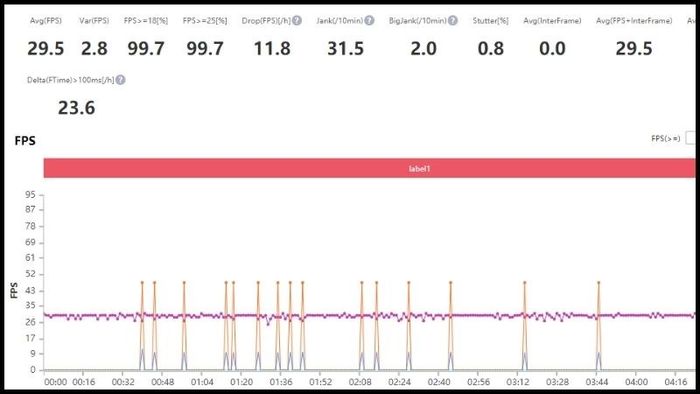700x394 pixels.
Task: Click the Var(FPS) value 2.8
Action: click(94, 49)
